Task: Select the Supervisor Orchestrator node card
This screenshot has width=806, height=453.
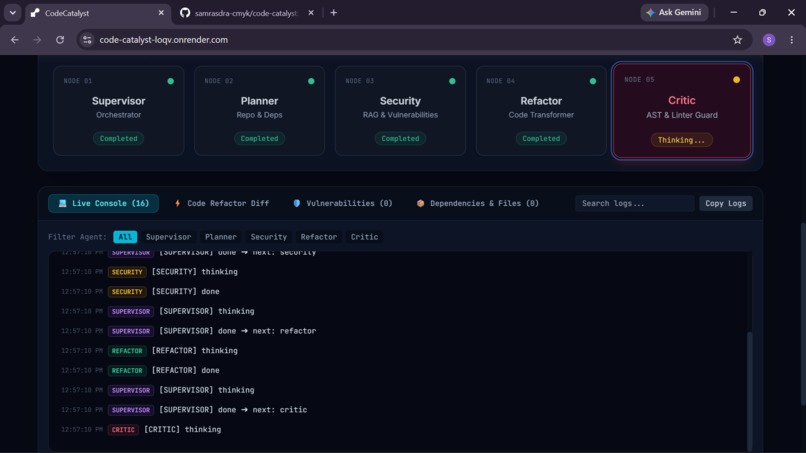Action: [x=119, y=111]
